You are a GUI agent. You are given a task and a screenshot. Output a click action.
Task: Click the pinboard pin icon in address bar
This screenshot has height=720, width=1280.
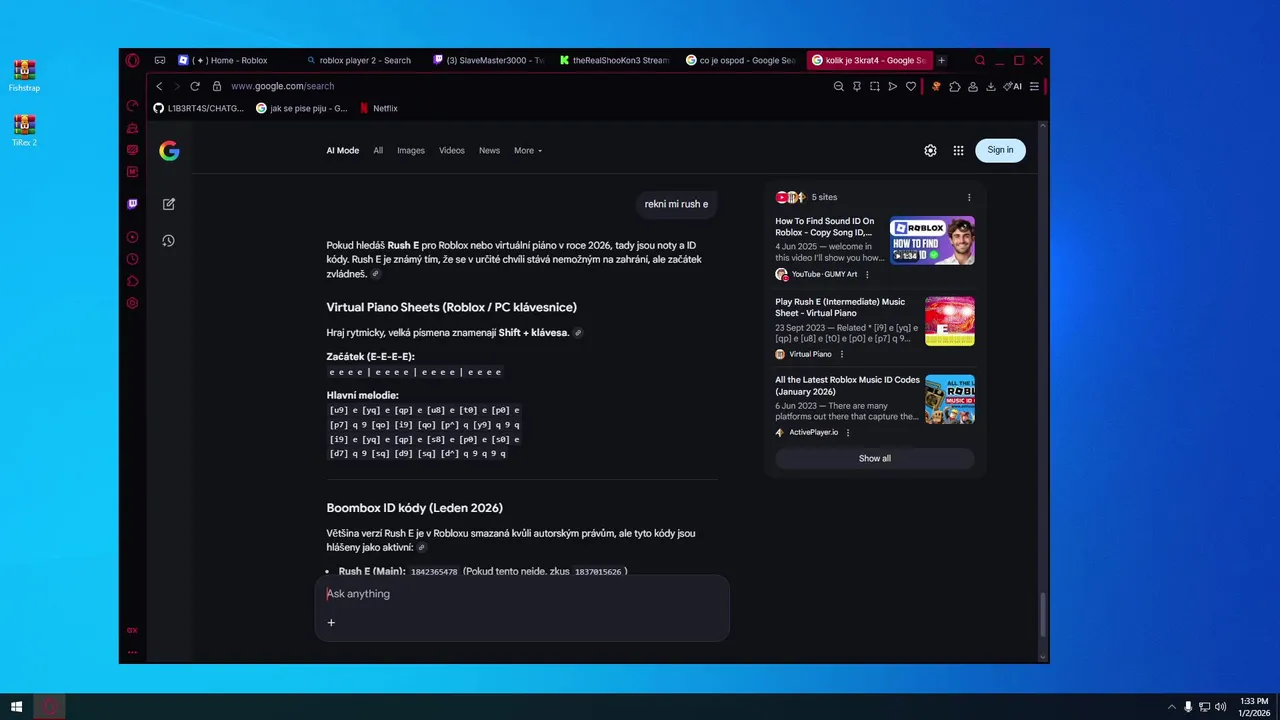pyautogui.click(x=857, y=86)
